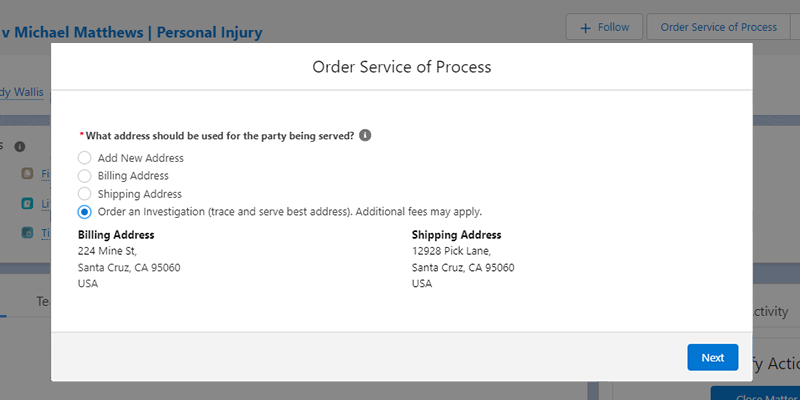This screenshot has width=800, height=400.
Task: Open the Activity tab behind the dialog
Action: coord(770,311)
